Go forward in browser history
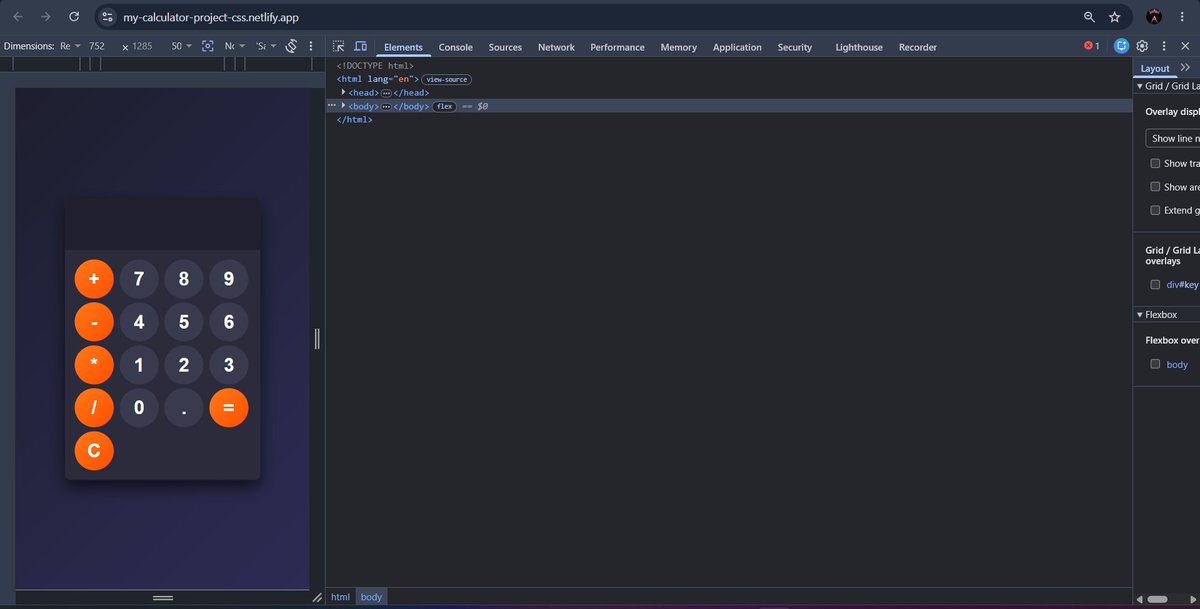 (x=46, y=17)
